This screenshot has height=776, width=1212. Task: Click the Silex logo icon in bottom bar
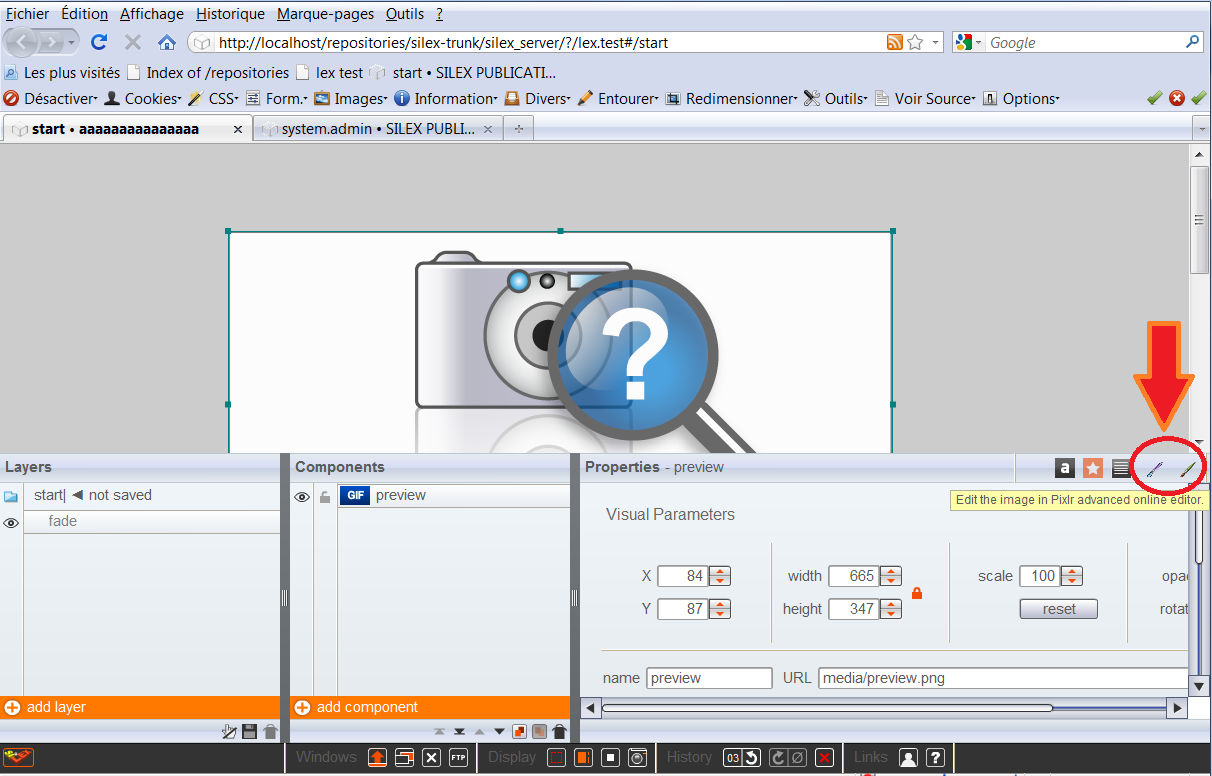(18, 757)
